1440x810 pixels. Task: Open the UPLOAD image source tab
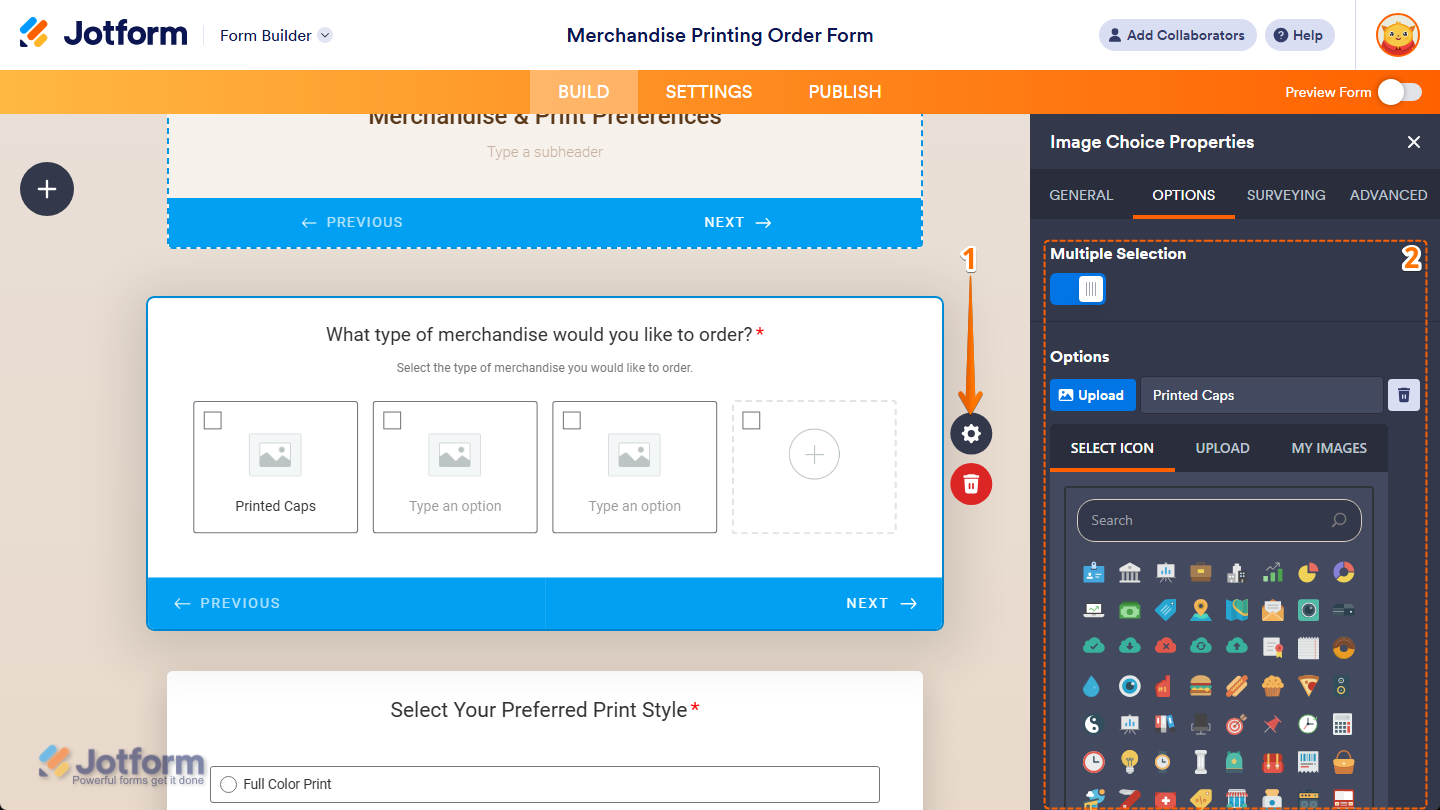click(x=1223, y=448)
